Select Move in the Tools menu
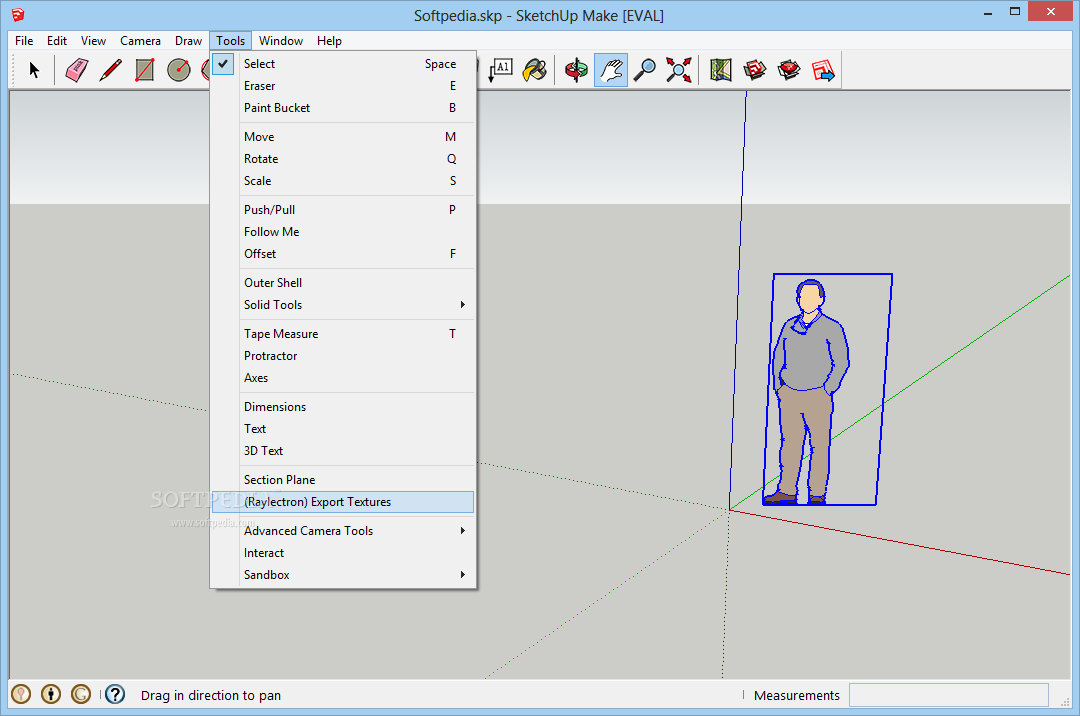1080x716 pixels. (343, 137)
